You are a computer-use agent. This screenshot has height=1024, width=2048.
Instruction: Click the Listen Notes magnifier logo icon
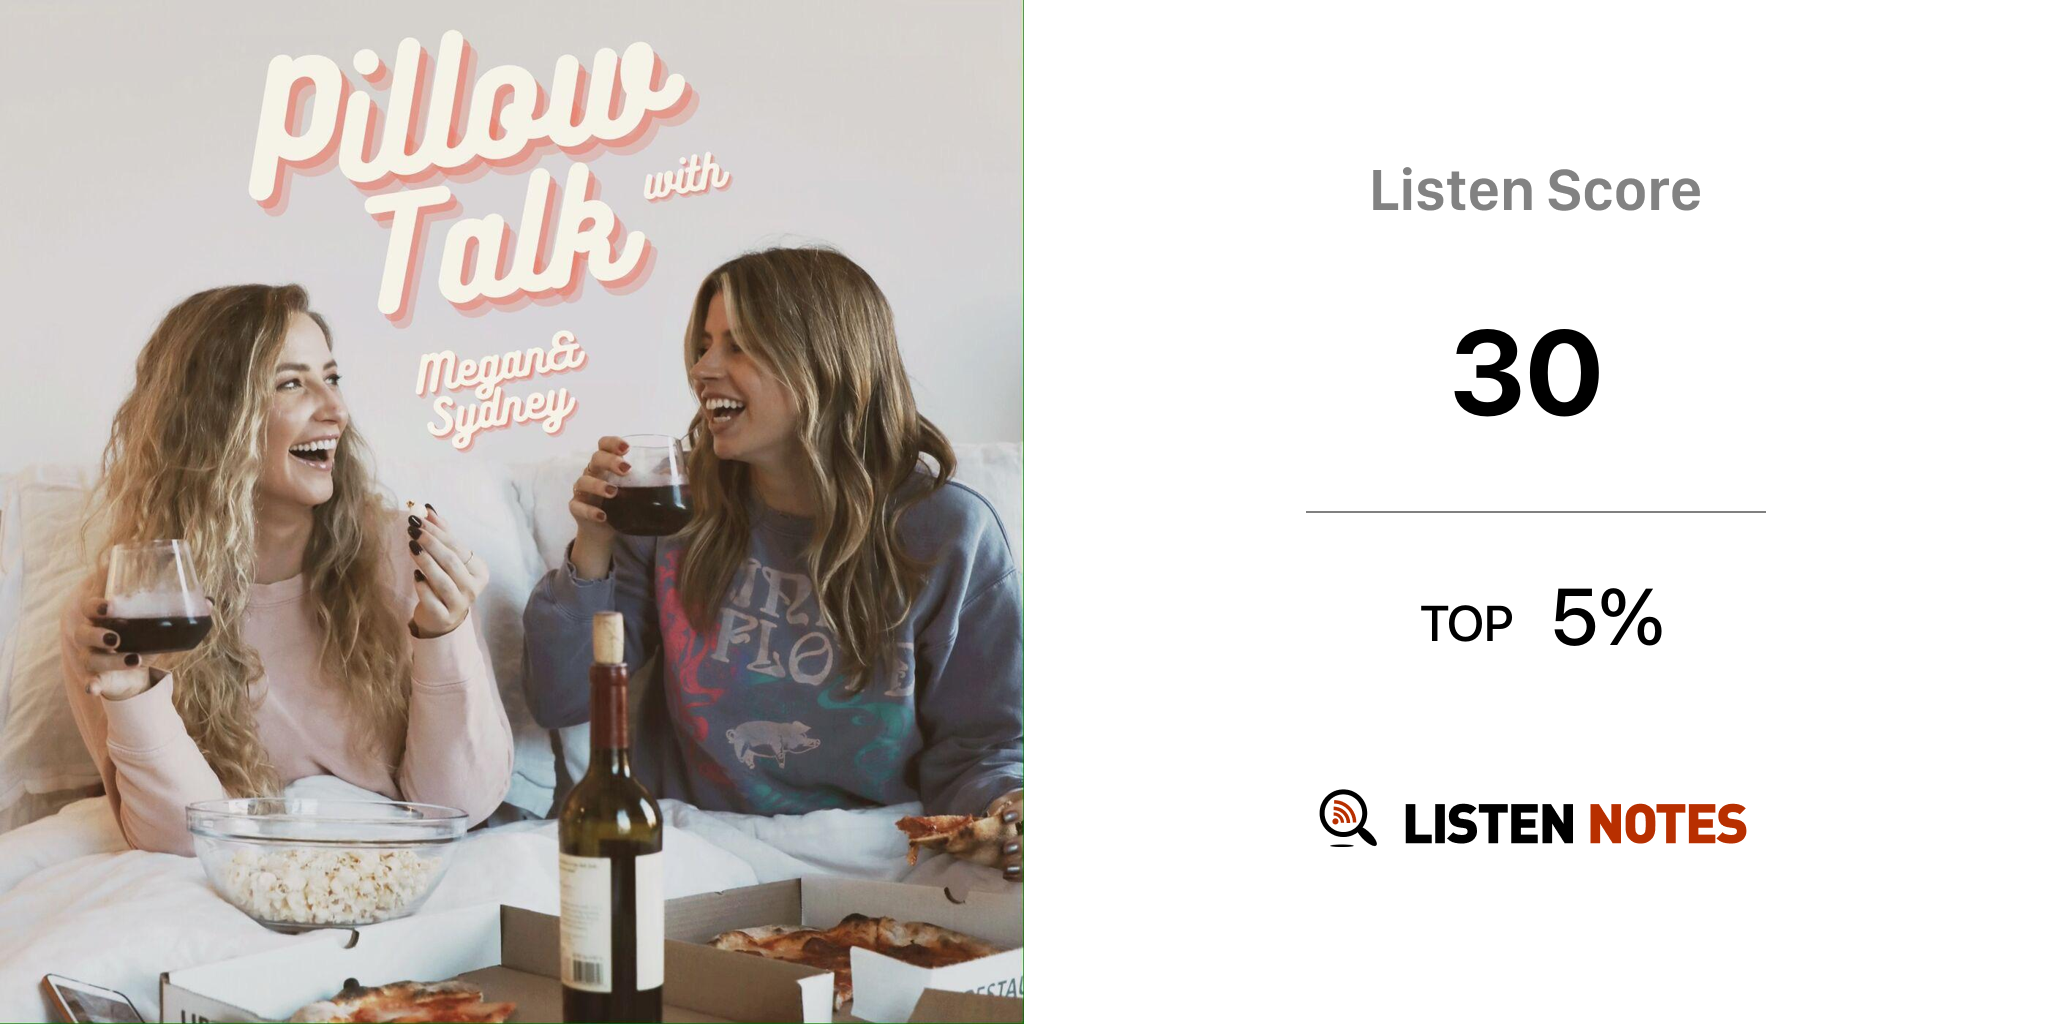[1347, 818]
